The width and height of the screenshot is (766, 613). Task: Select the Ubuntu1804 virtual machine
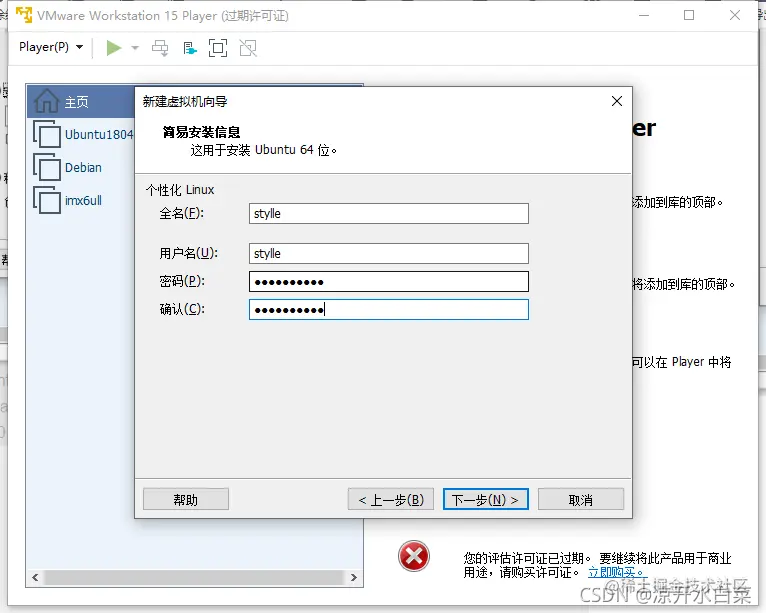(99, 134)
